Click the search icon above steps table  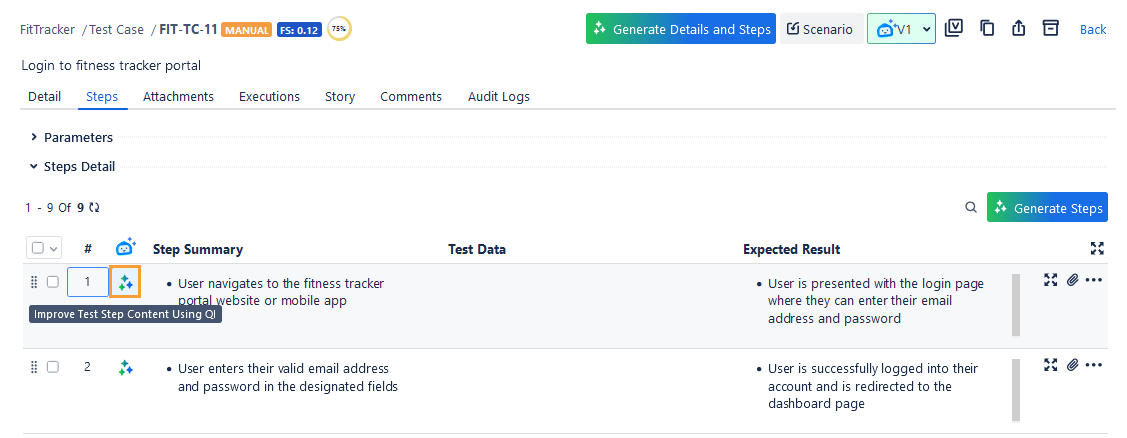970,208
